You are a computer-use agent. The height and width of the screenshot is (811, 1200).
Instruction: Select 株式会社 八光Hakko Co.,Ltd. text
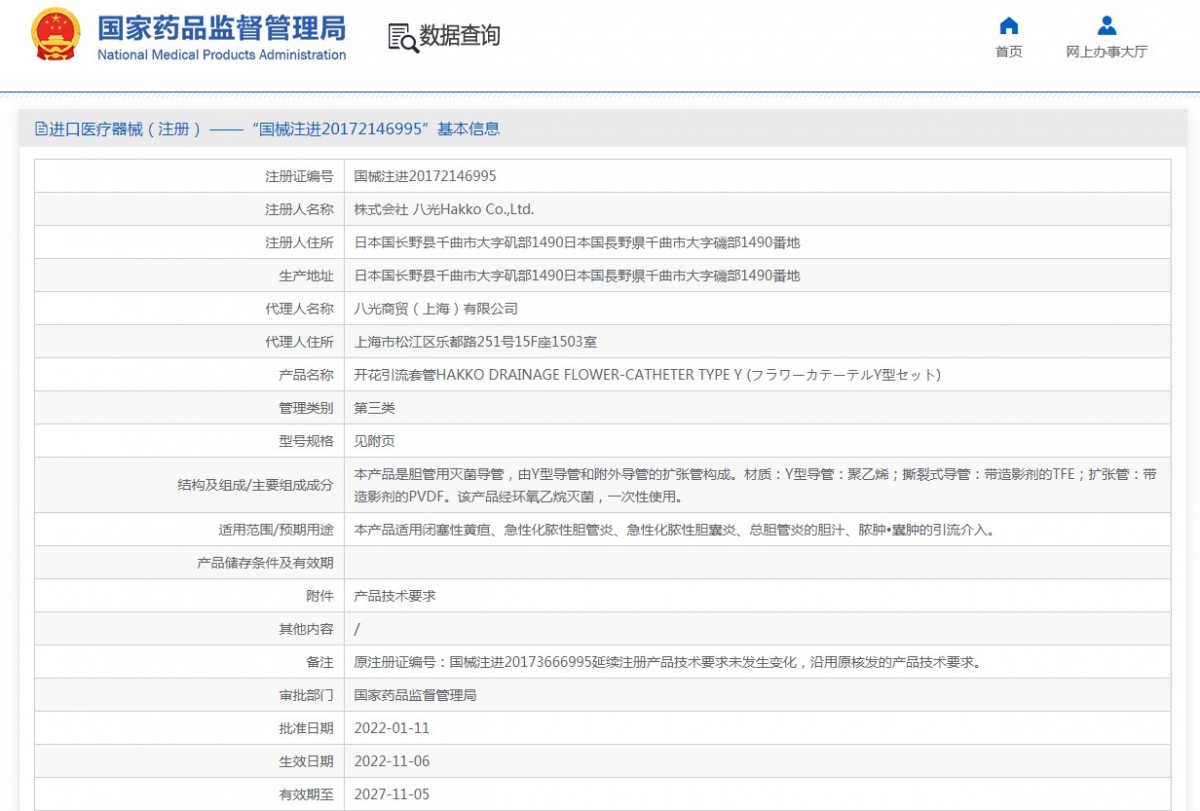444,209
